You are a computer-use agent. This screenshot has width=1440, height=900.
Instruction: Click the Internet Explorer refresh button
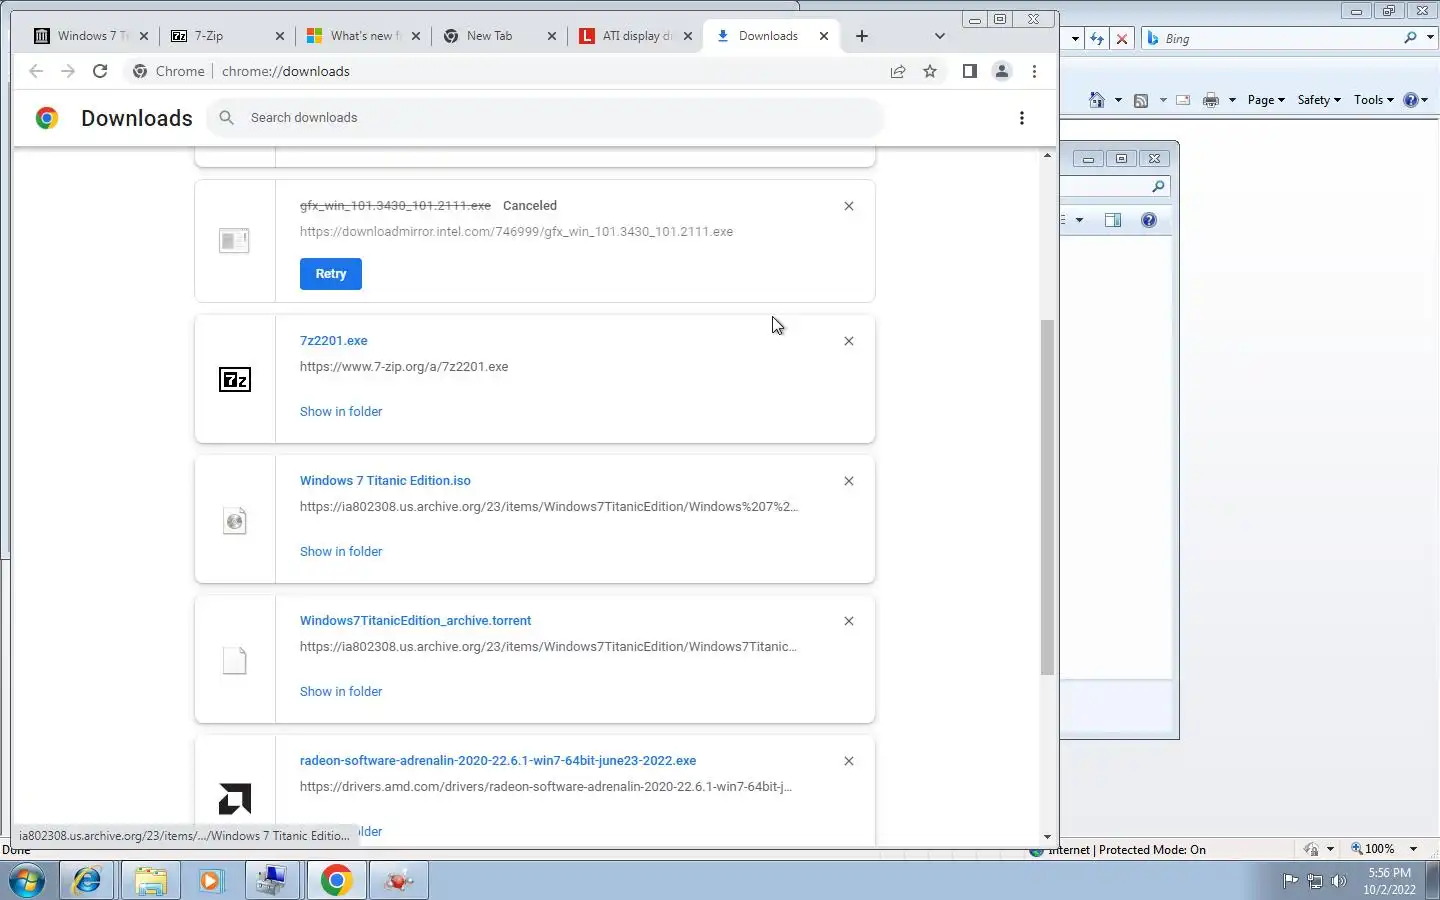click(x=1098, y=39)
